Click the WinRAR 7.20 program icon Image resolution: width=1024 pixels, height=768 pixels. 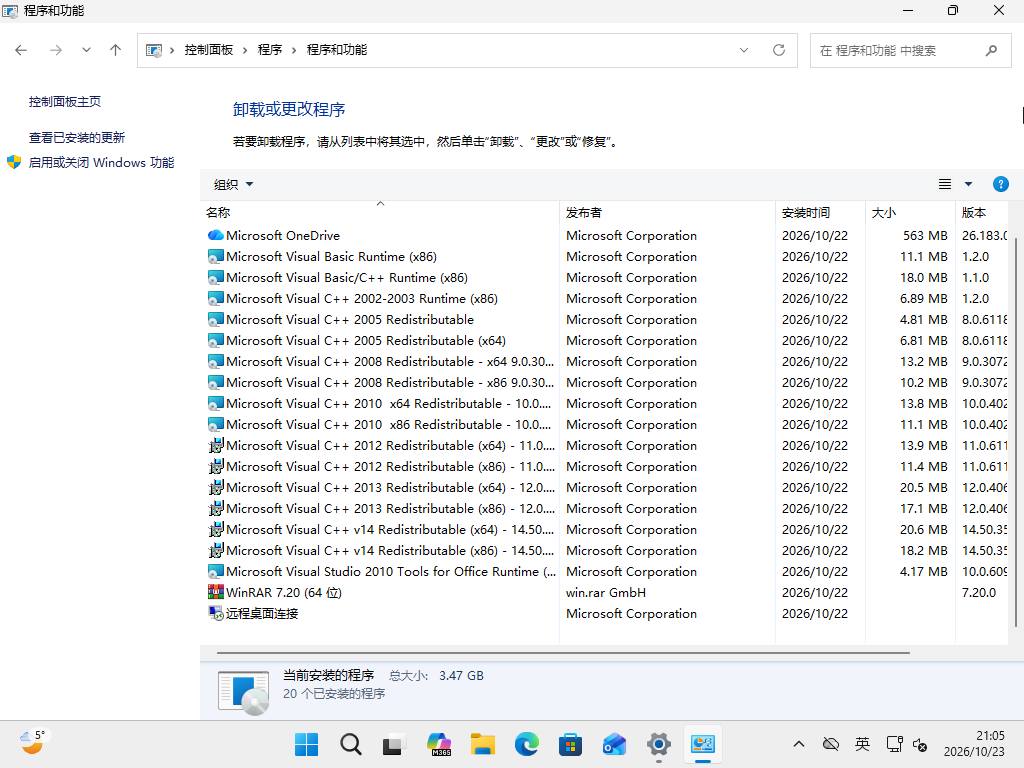[x=216, y=592]
